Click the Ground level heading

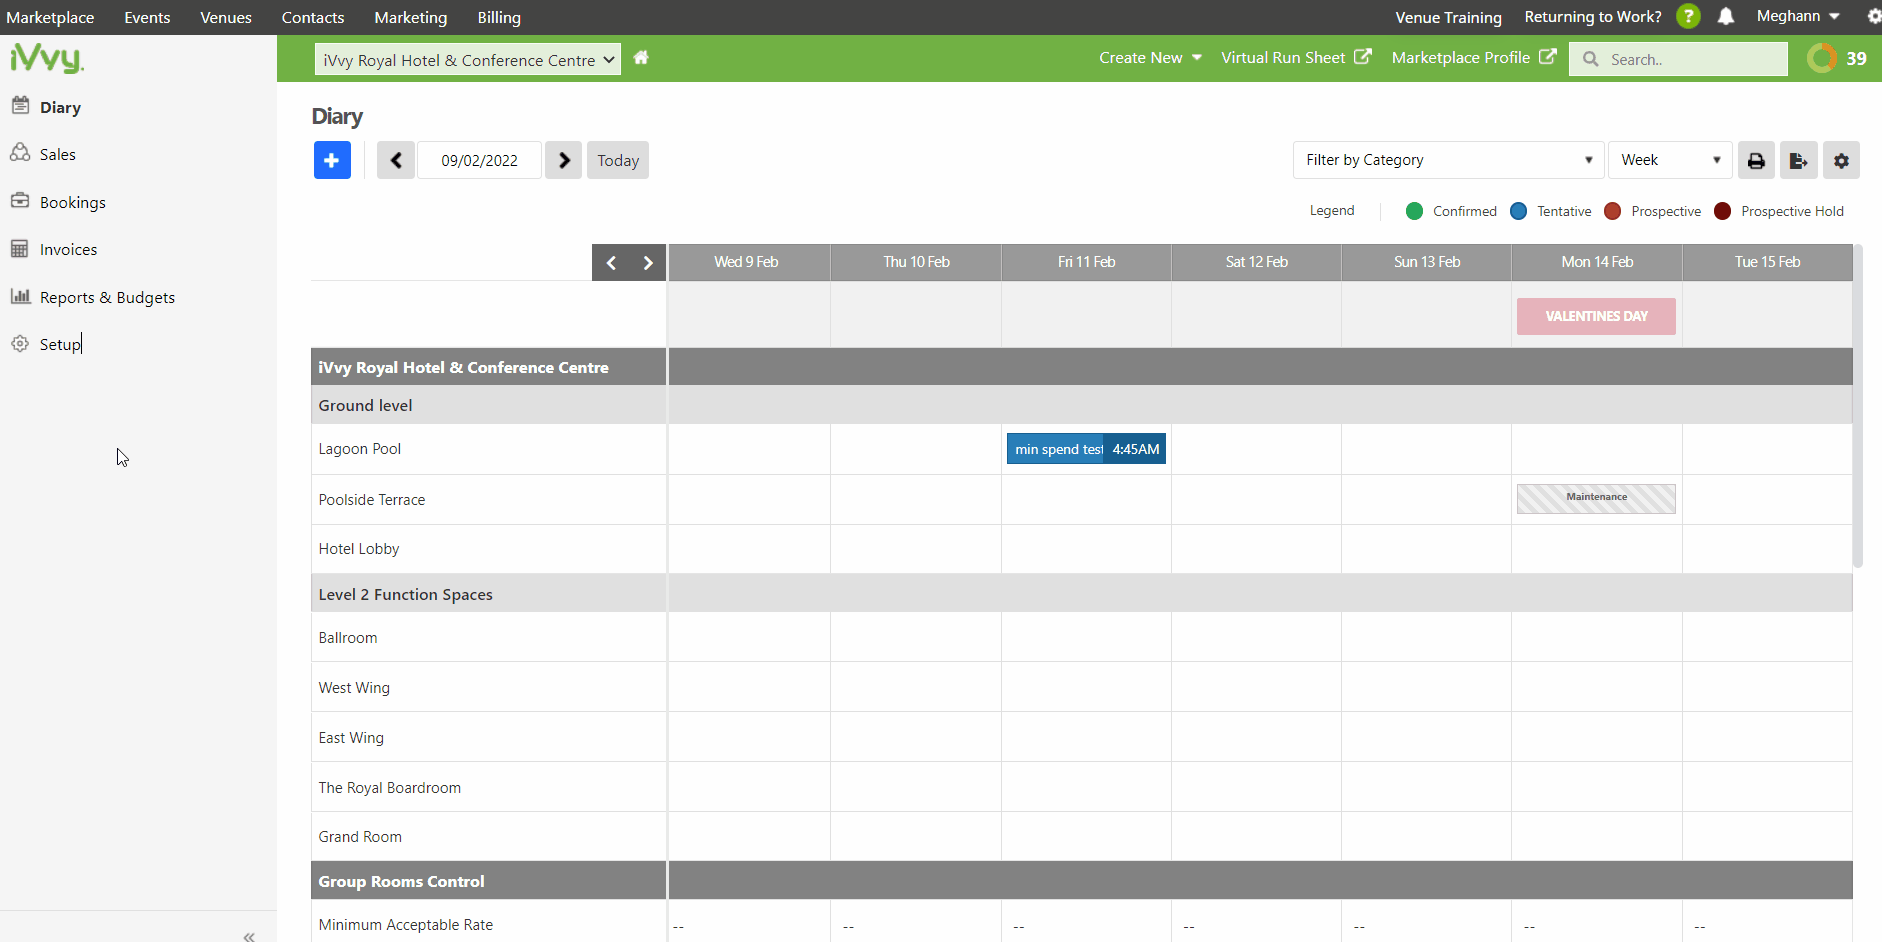pos(365,405)
